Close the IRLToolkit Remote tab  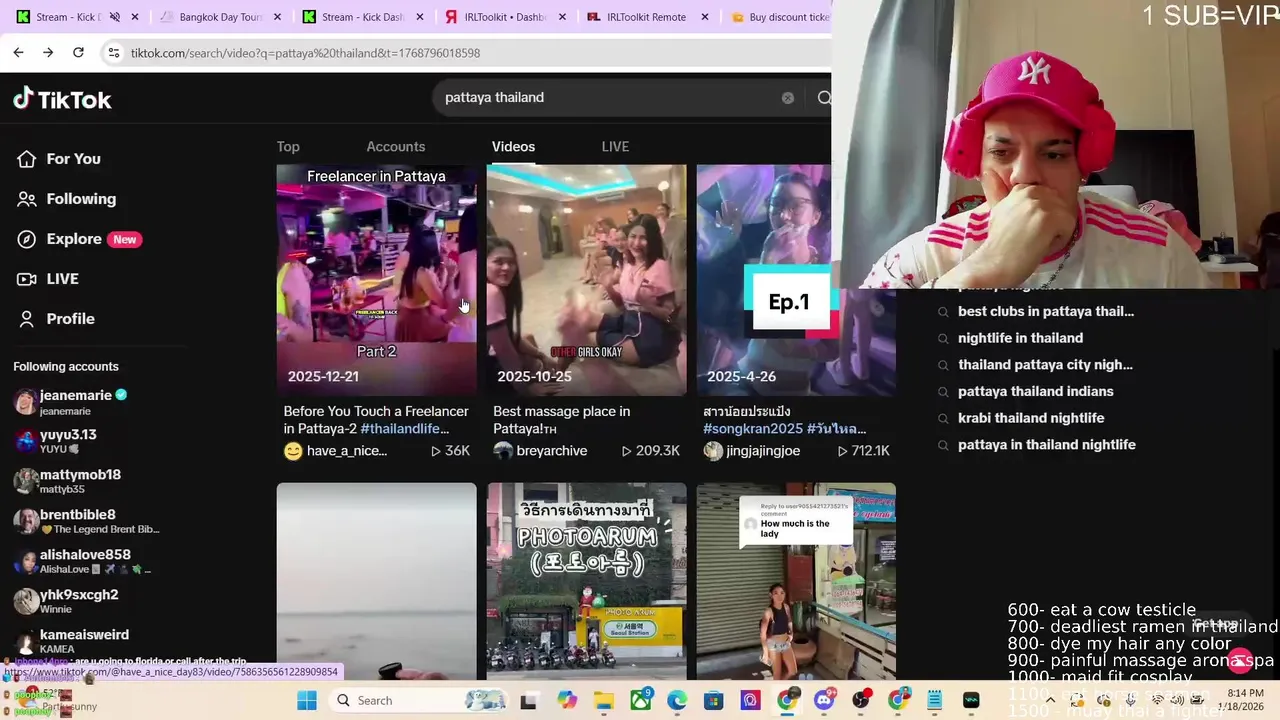(705, 17)
